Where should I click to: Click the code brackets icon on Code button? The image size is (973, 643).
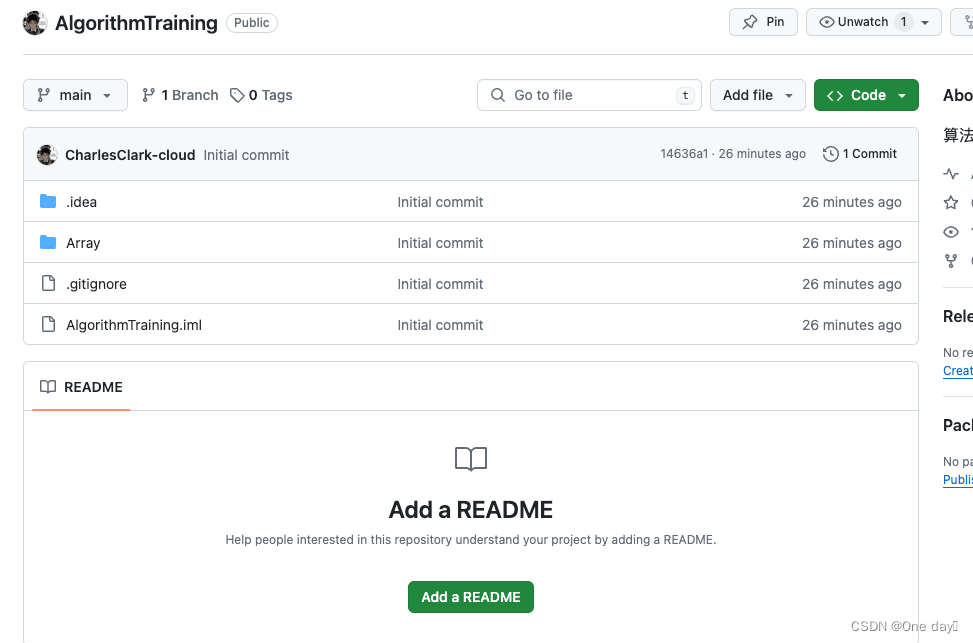[835, 96]
